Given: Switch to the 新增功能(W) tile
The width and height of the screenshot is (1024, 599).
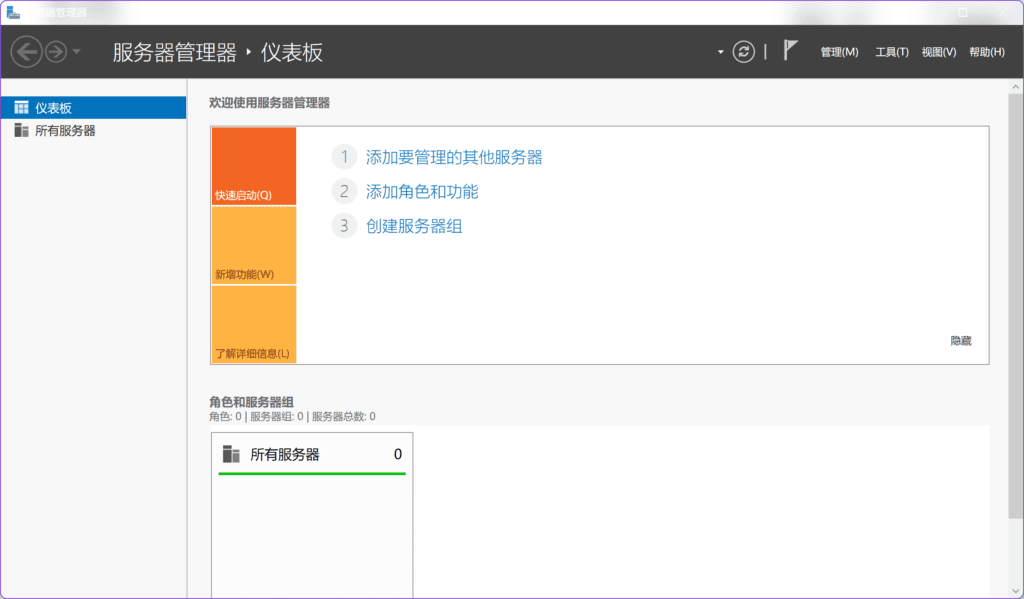Looking at the screenshot, I should (254, 245).
